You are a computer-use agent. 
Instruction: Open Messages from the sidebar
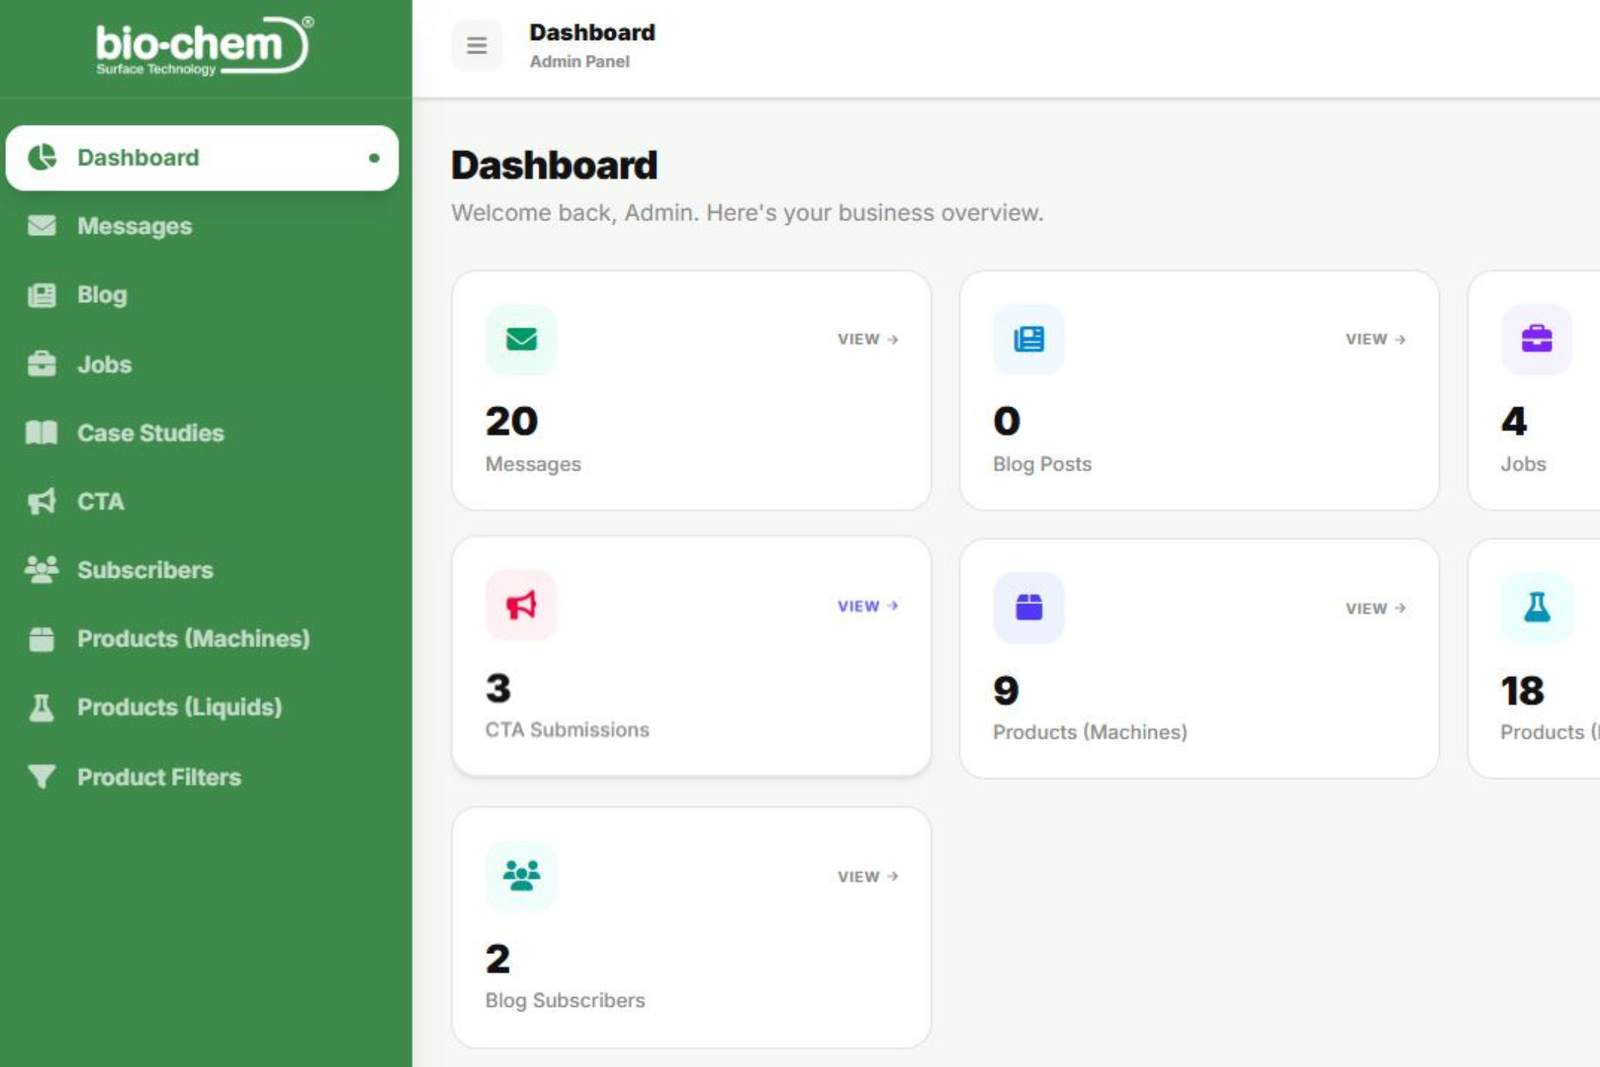coord(202,226)
